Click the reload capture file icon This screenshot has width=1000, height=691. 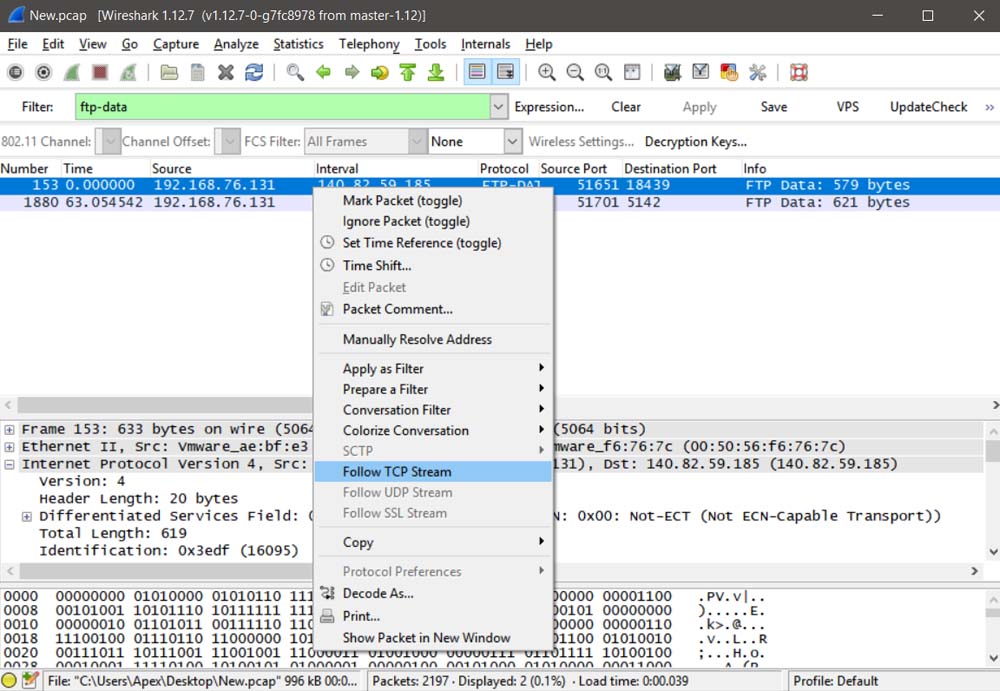tap(254, 72)
